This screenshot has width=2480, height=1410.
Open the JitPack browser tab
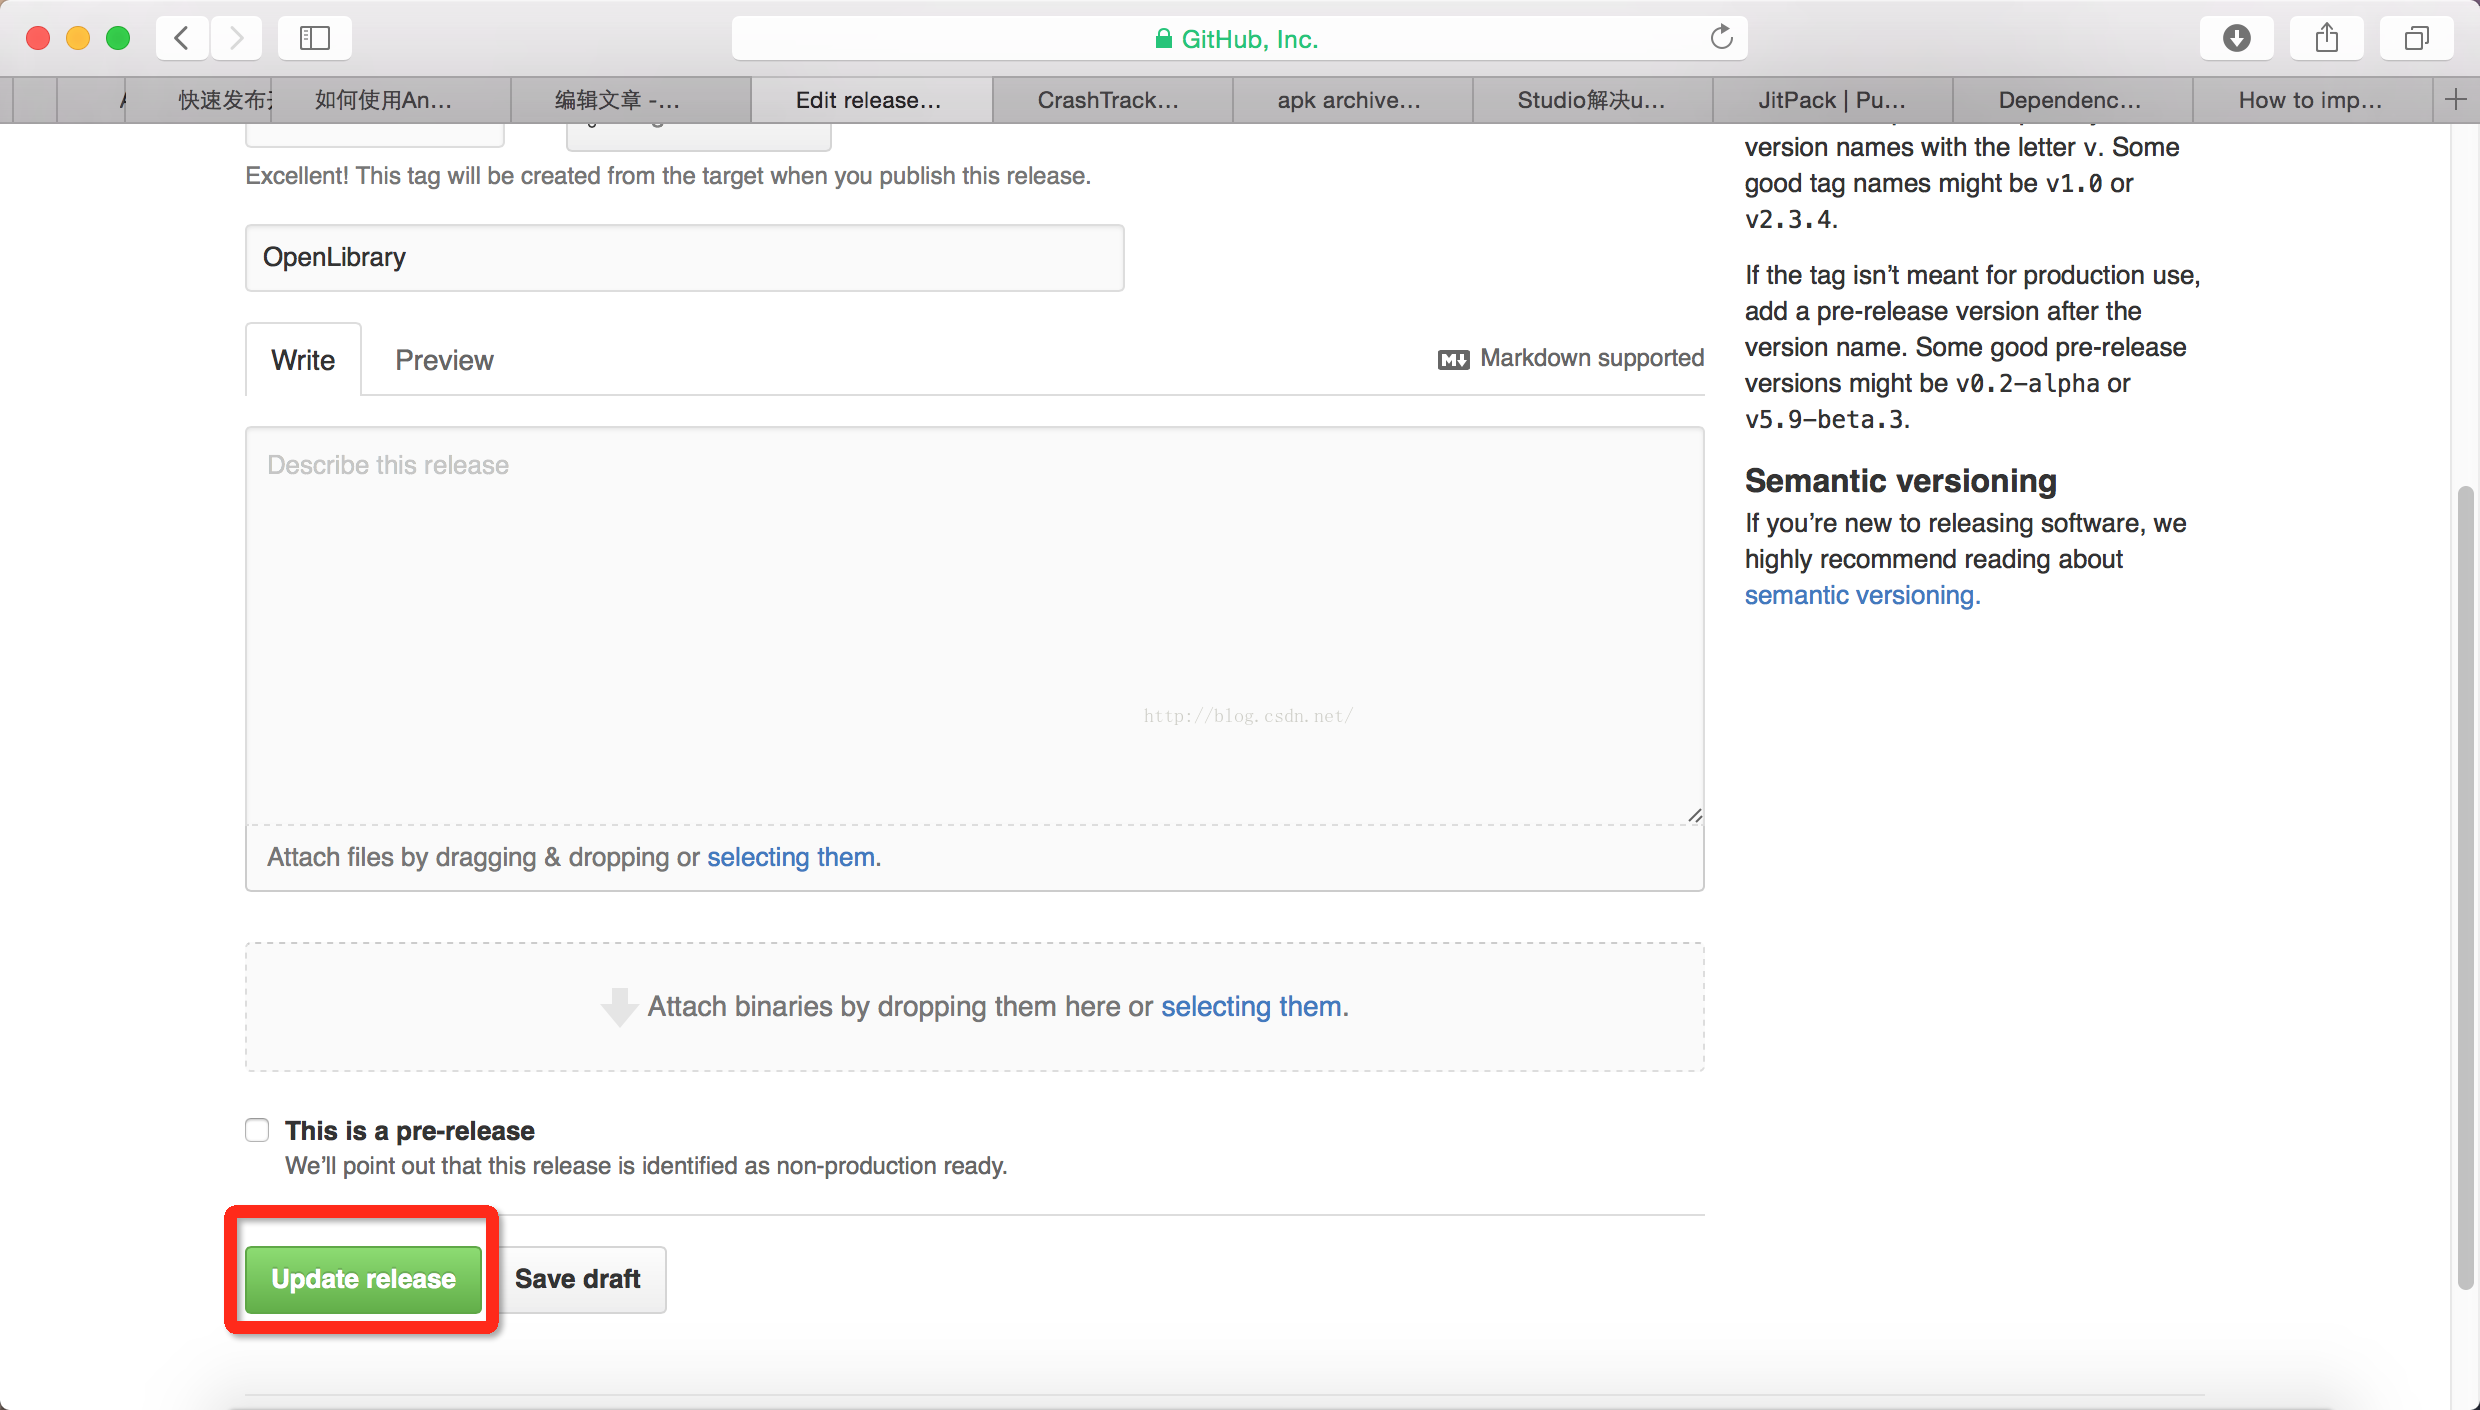[1831, 99]
